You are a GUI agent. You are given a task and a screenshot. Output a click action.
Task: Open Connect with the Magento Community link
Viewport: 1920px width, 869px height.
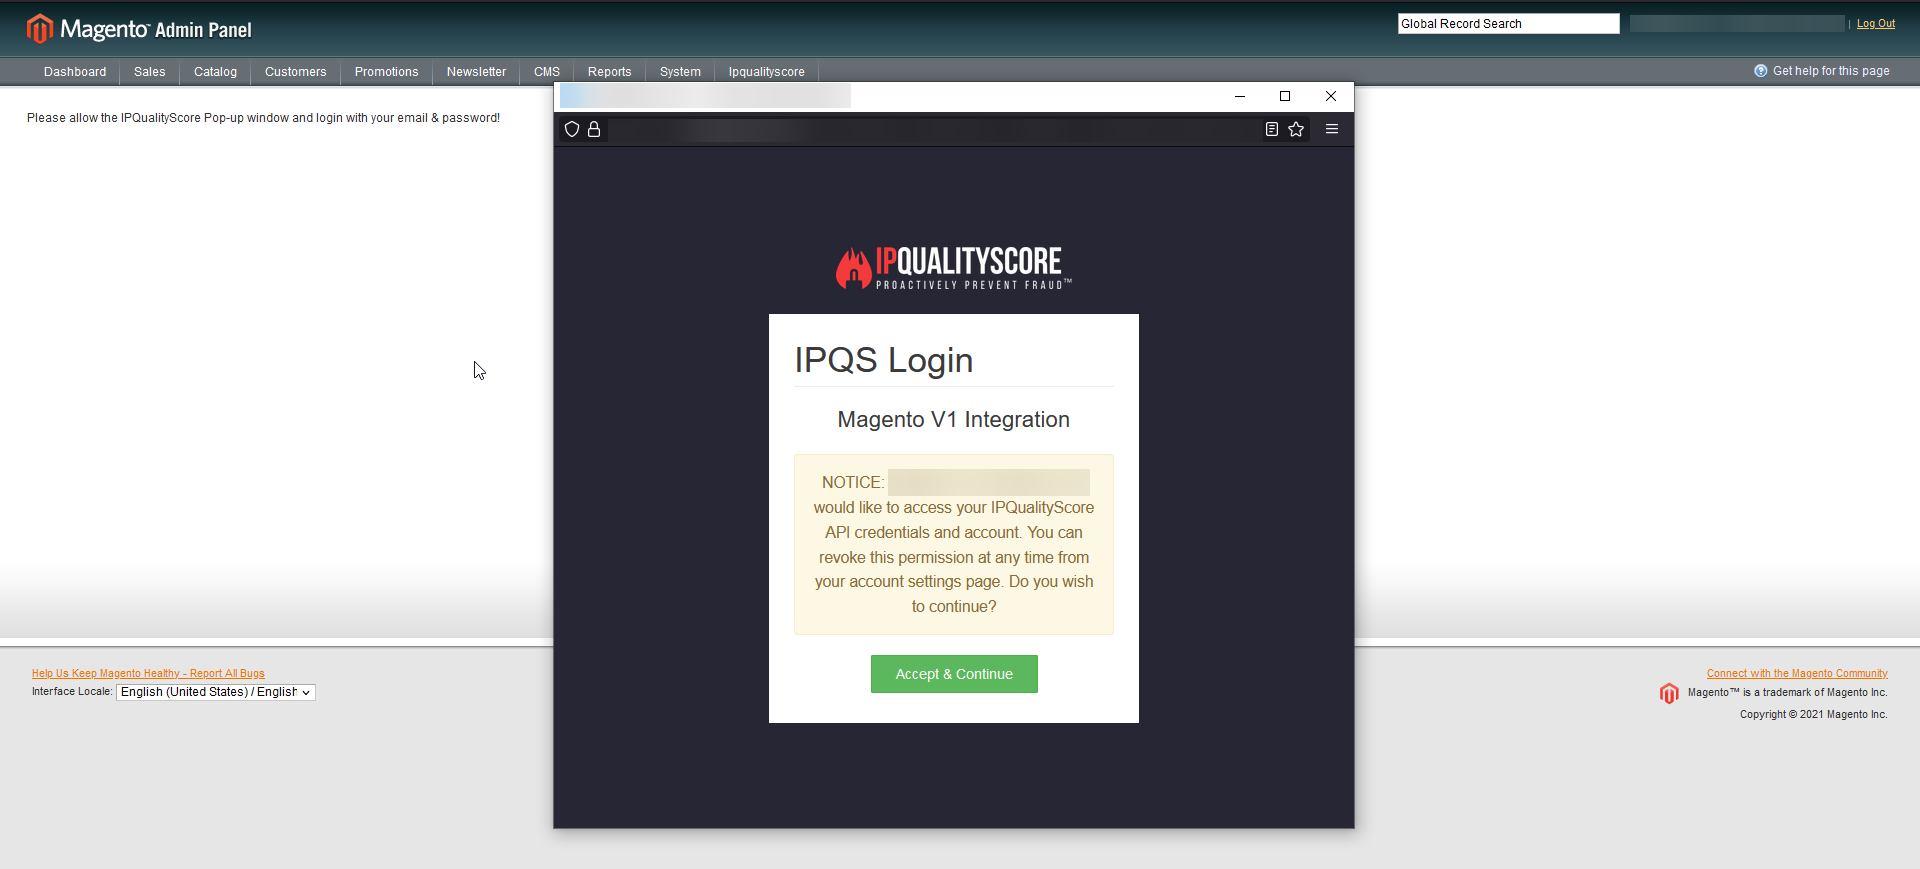click(x=1797, y=674)
